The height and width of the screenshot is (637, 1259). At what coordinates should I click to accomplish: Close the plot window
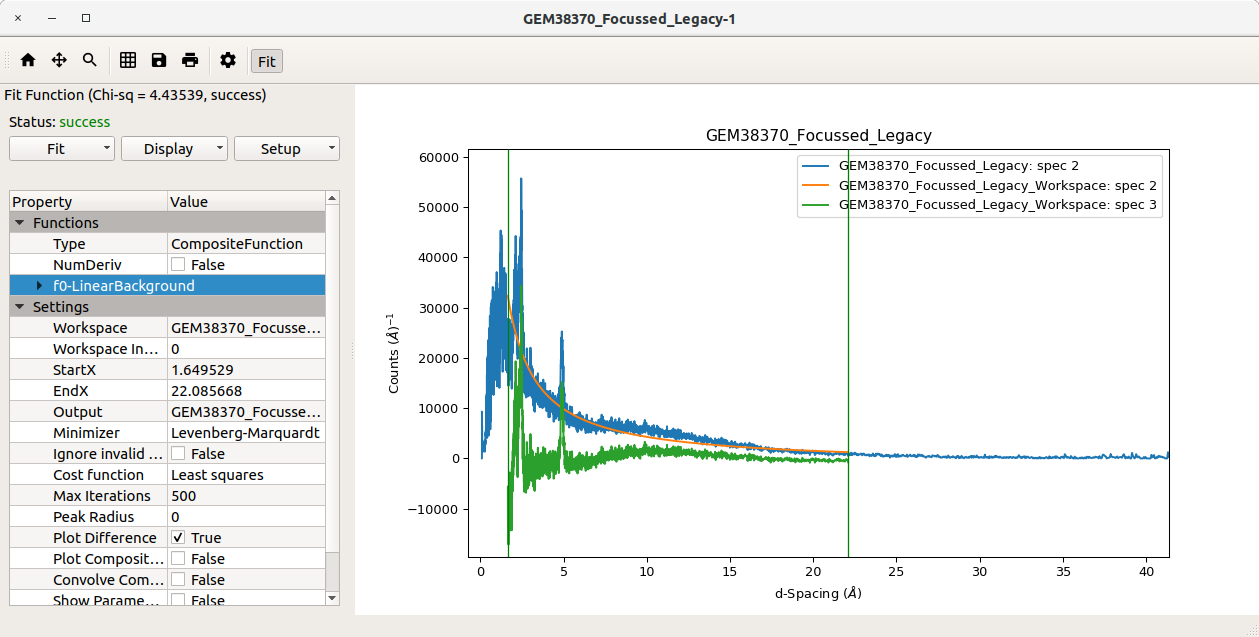[x=18, y=18]
